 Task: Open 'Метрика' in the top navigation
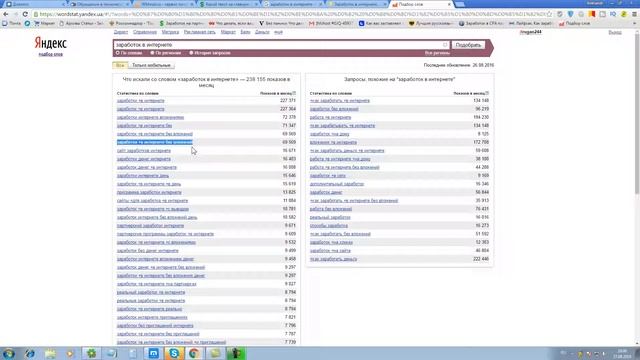[170, 32]
